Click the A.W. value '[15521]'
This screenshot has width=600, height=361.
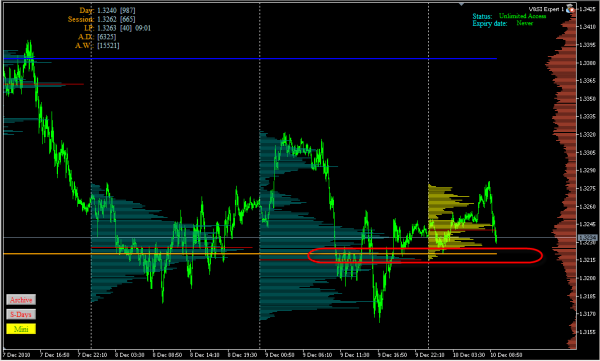[108, 46]
